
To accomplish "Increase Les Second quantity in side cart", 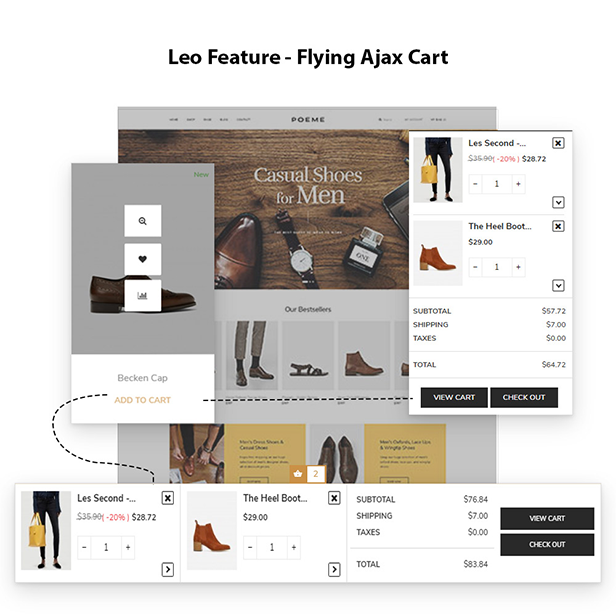I will pyautogui.click(x=518, y=184).
